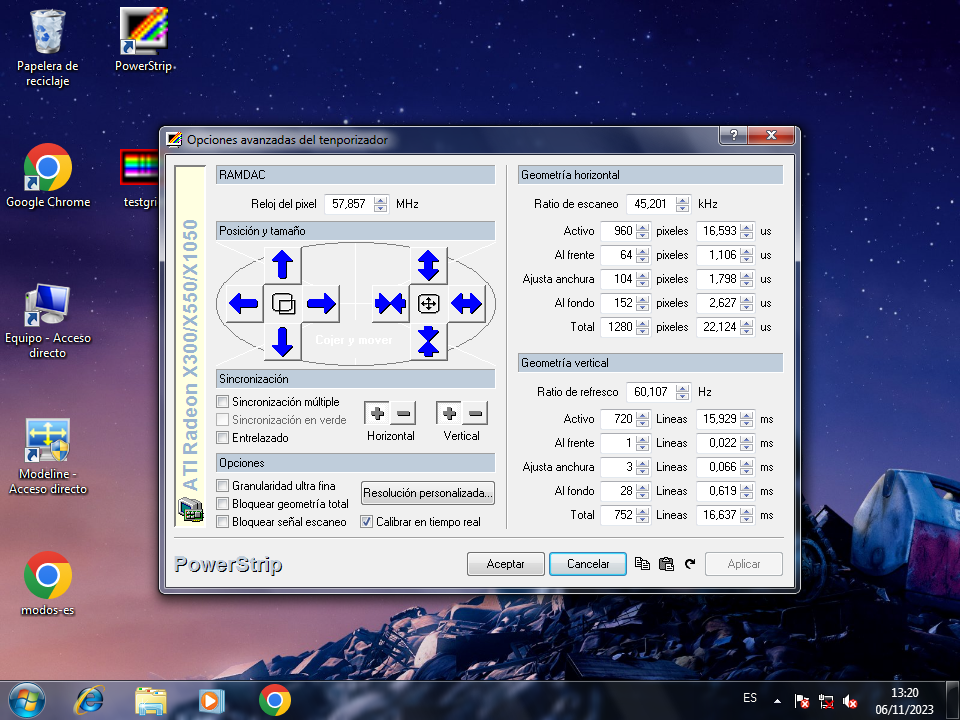Image resolution: width=960 pixels, height=720 pixels.
Task: Adjust Ratio de refresco spinner arrows
Action: (682, 392)
